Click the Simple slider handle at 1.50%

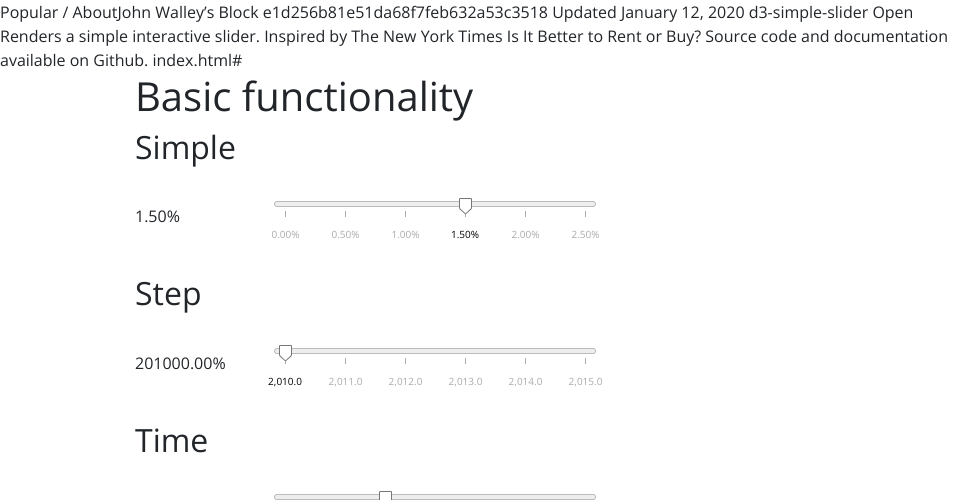[x=465, y=205]
